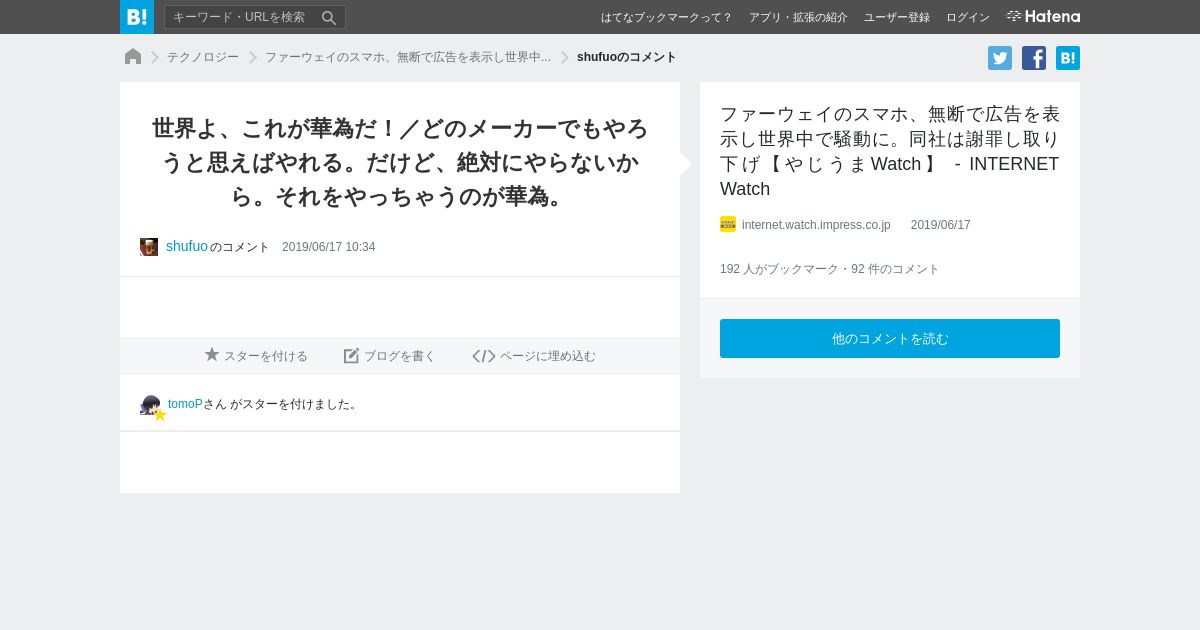Share this comment on Facebook

1034,58
